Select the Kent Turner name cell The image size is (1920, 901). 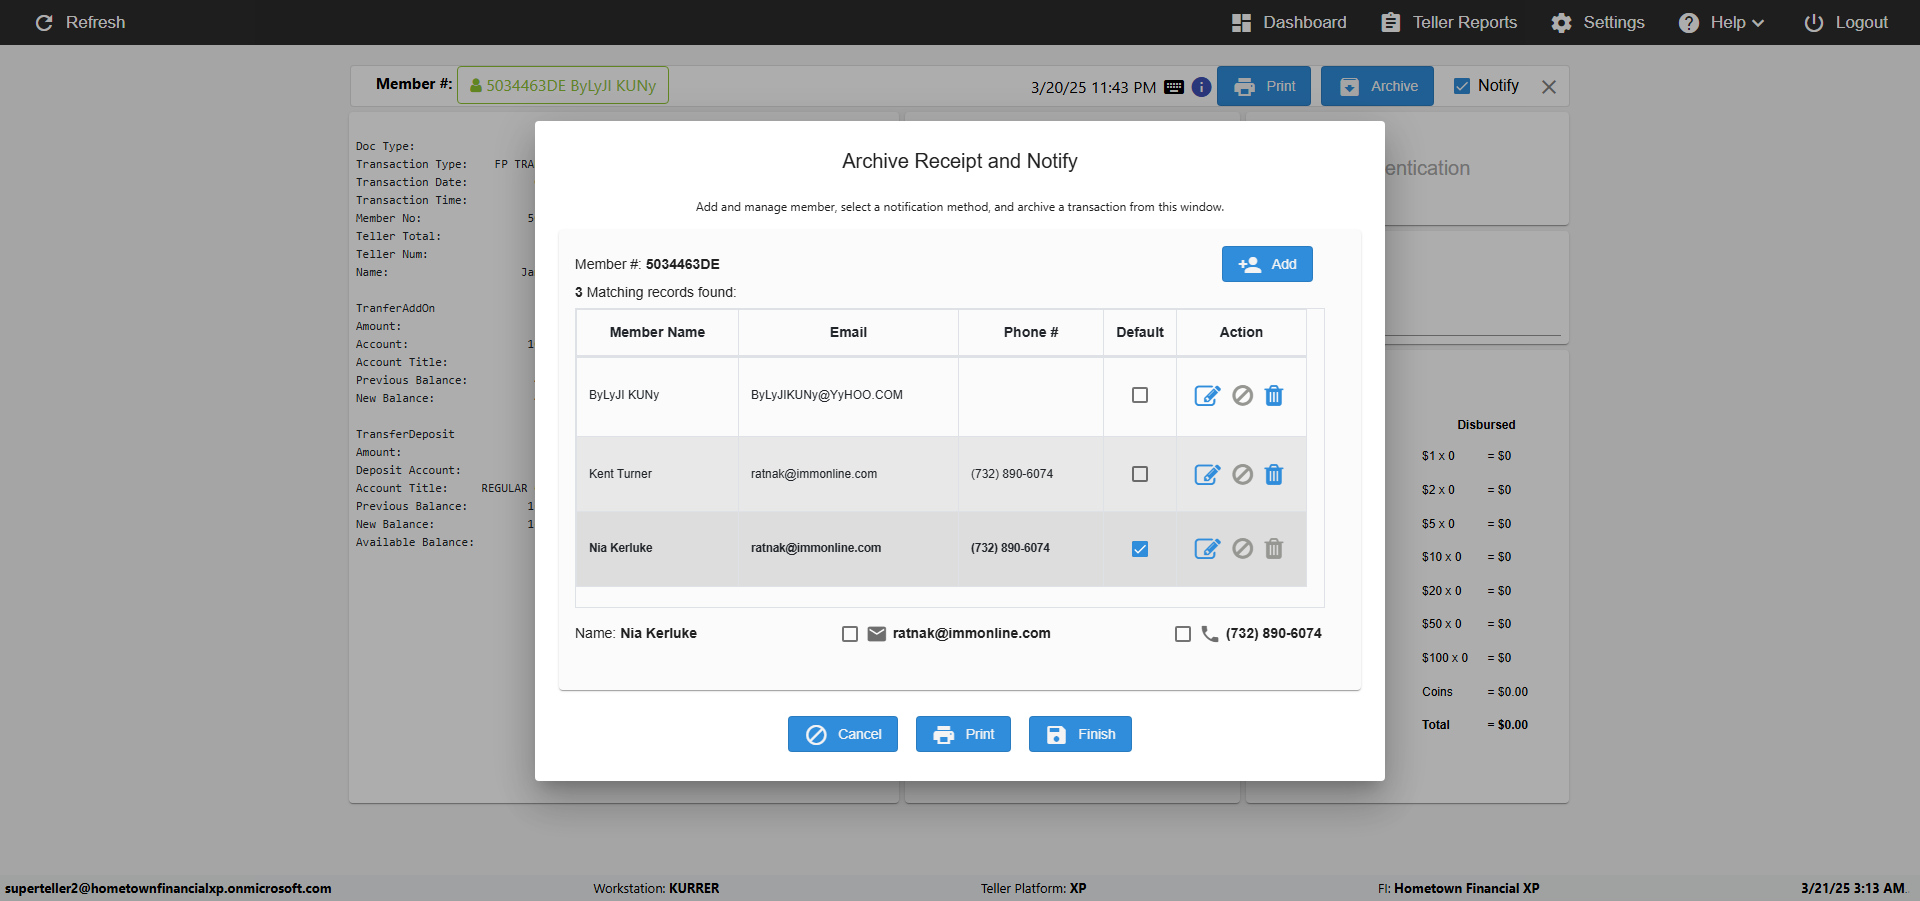657,474
